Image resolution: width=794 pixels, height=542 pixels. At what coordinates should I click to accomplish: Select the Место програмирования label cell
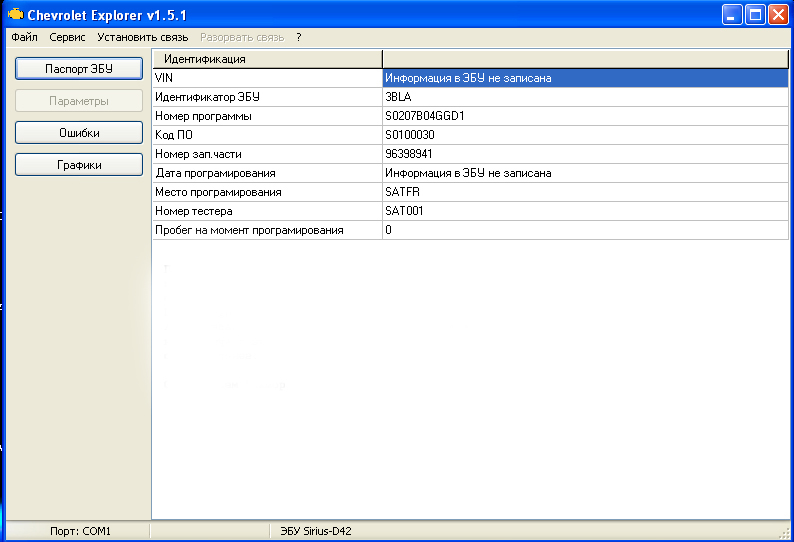[x=267, y=192]
